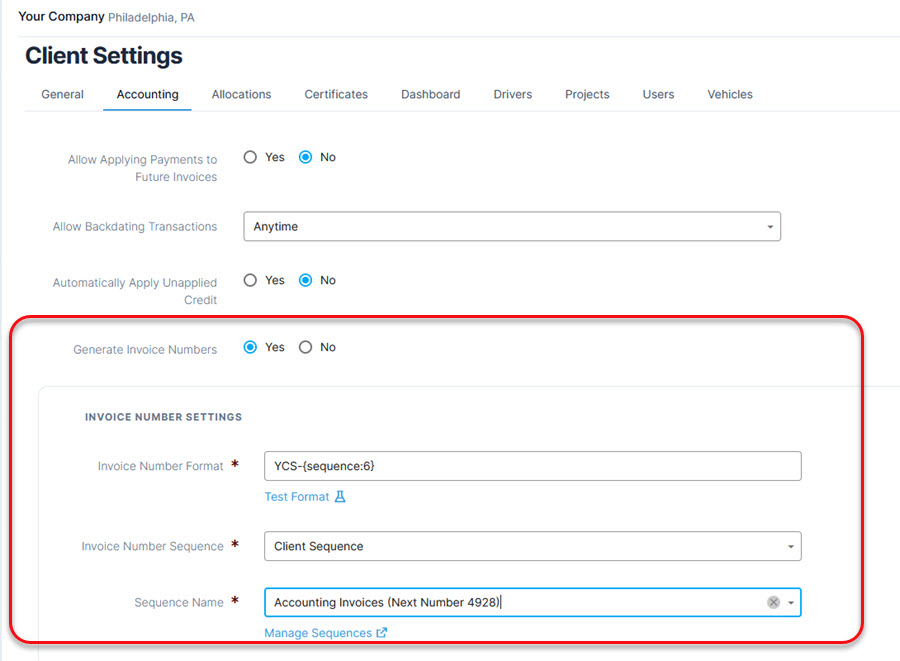Click the external link icon beside Manage Sequences
The height and width of the screenshot is (661, 900).
381,633
